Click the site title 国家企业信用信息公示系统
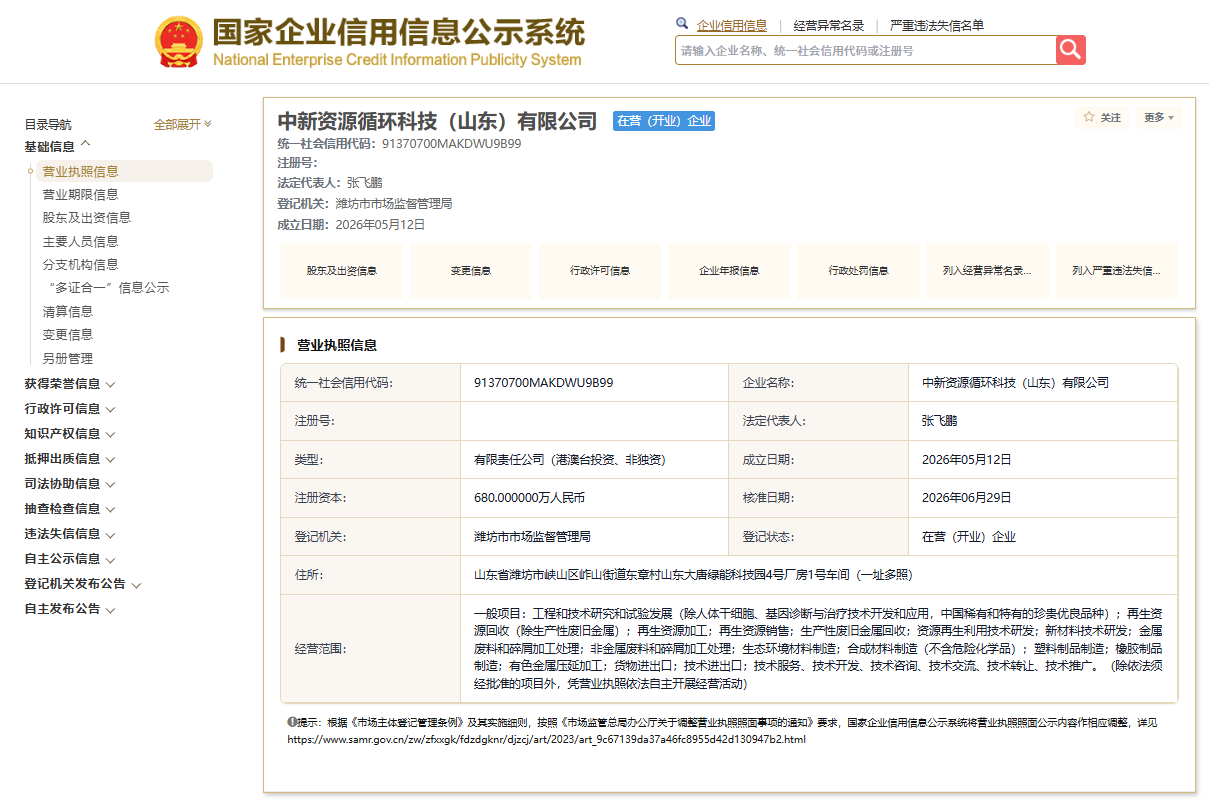The image size is (1209, 802). [398, 32]
